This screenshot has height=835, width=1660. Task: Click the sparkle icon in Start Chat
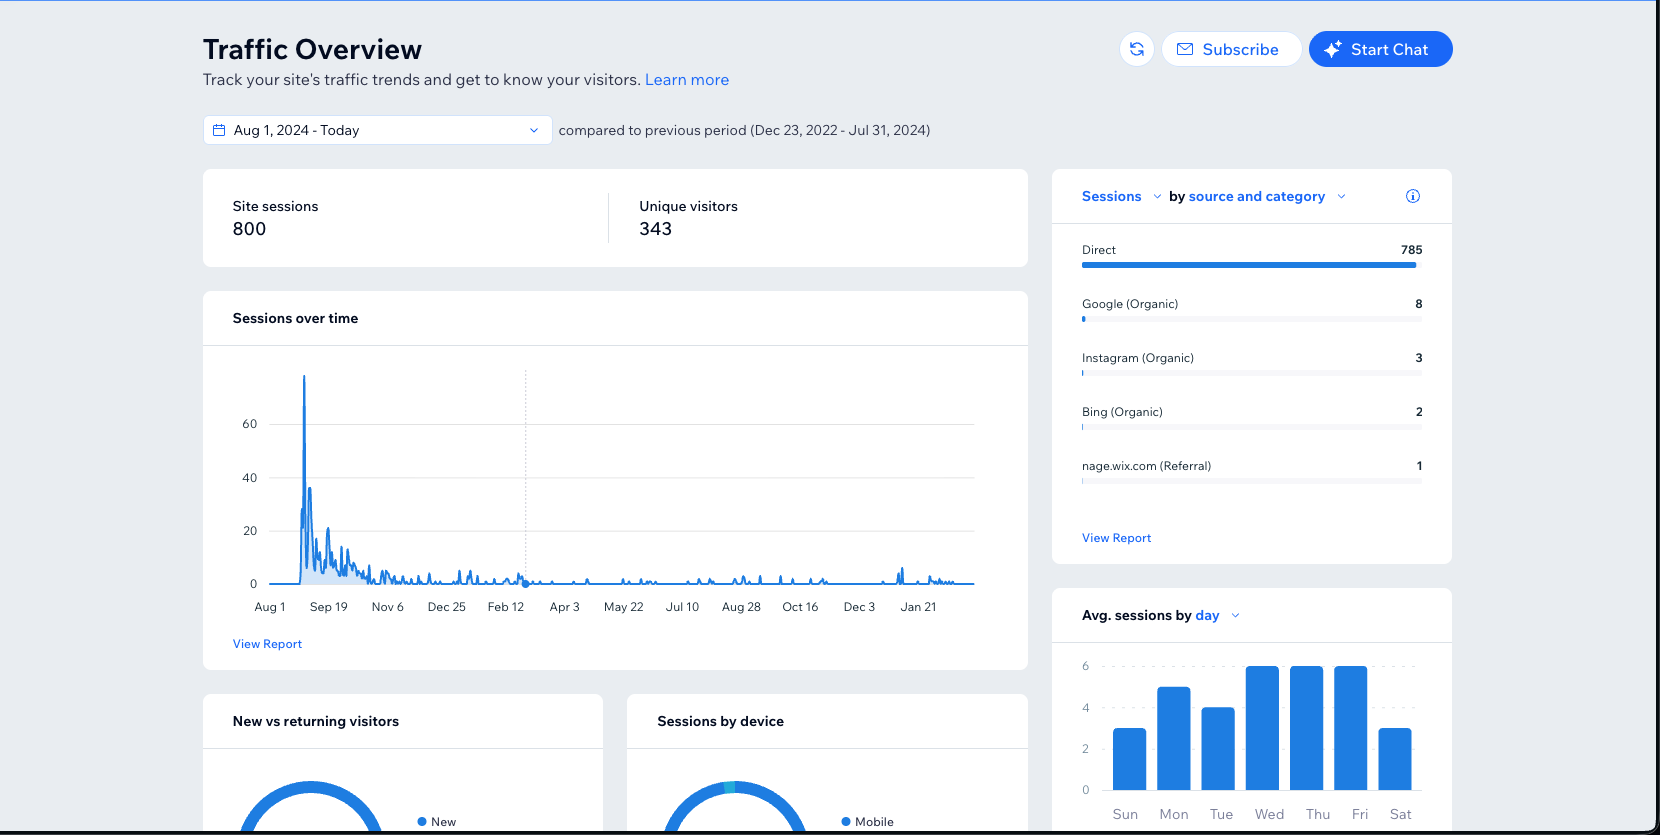point(1333,49)
